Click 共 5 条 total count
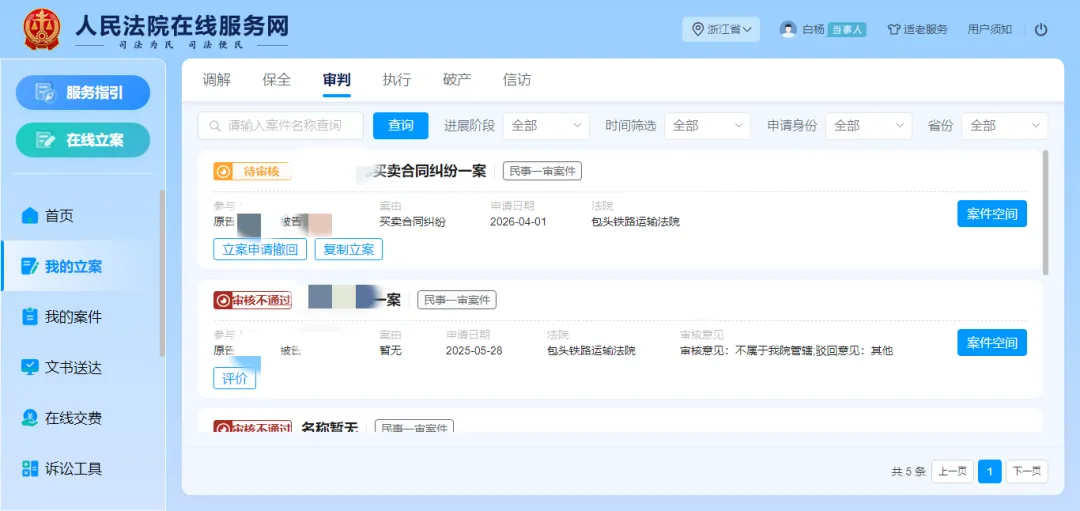Screen dimensions: 1080x511 [x=908, y=472]
